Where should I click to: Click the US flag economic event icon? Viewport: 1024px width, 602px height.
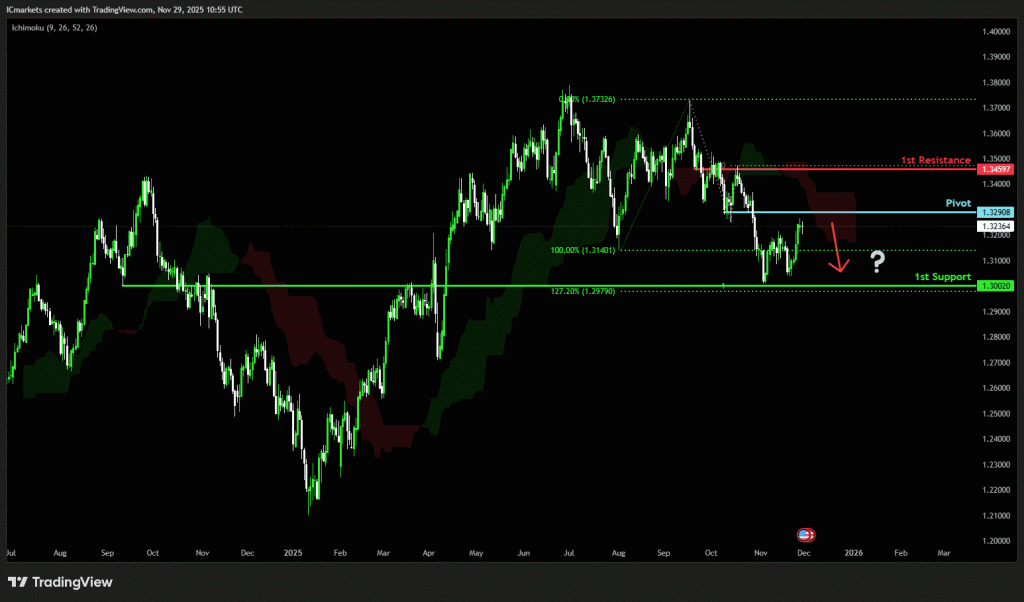pyautogui.click(x=806, y=535)
